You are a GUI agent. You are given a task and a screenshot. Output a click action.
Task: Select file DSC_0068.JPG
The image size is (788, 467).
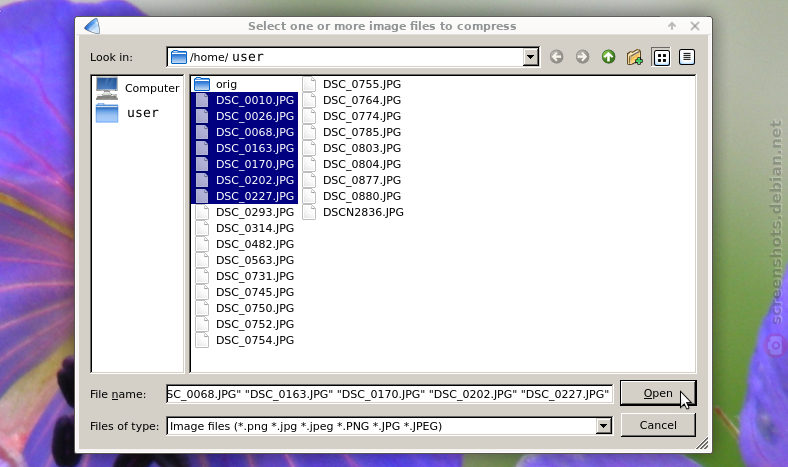[x=245, y=132]
